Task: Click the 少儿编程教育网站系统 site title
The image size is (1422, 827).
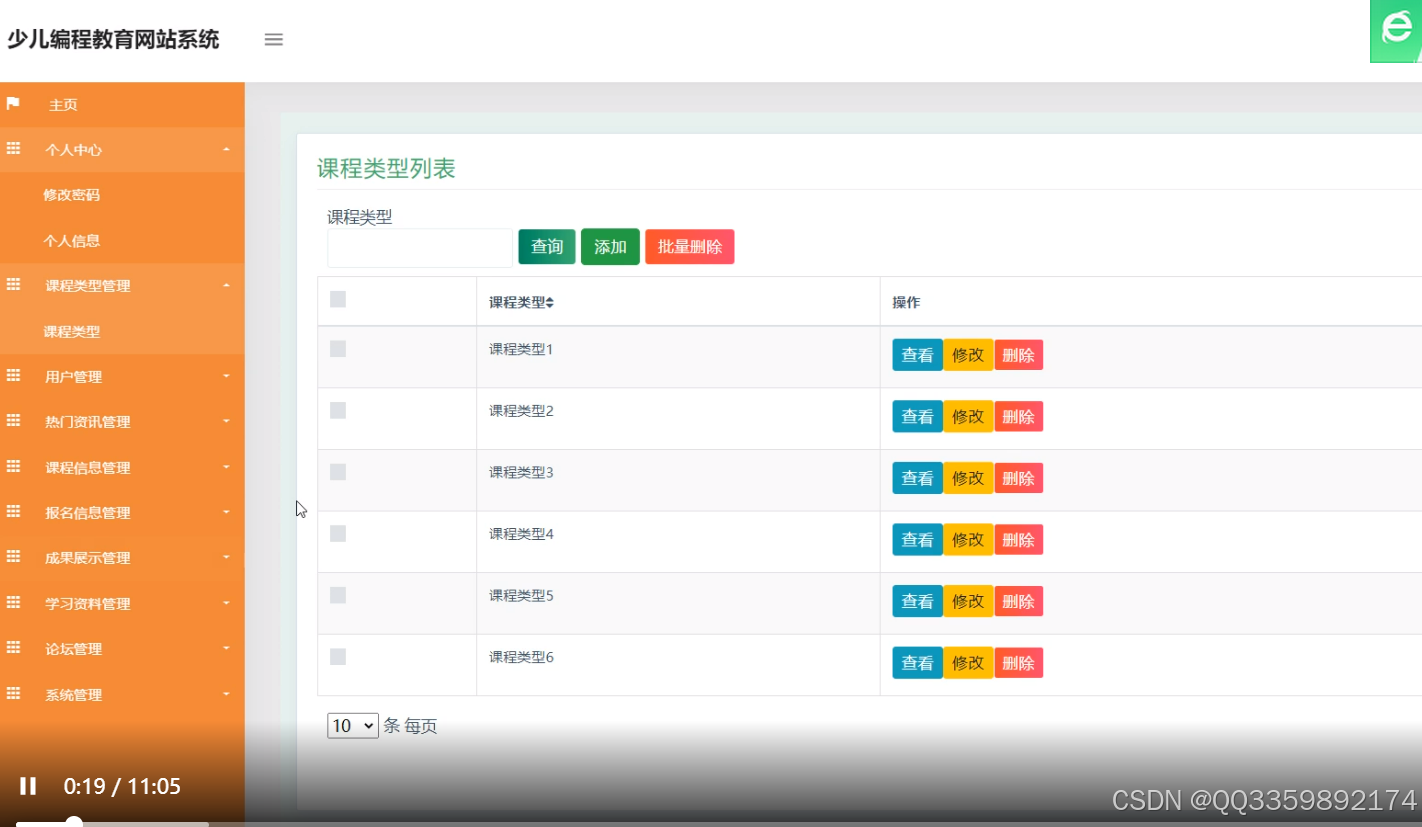Action: click(113, 40)
